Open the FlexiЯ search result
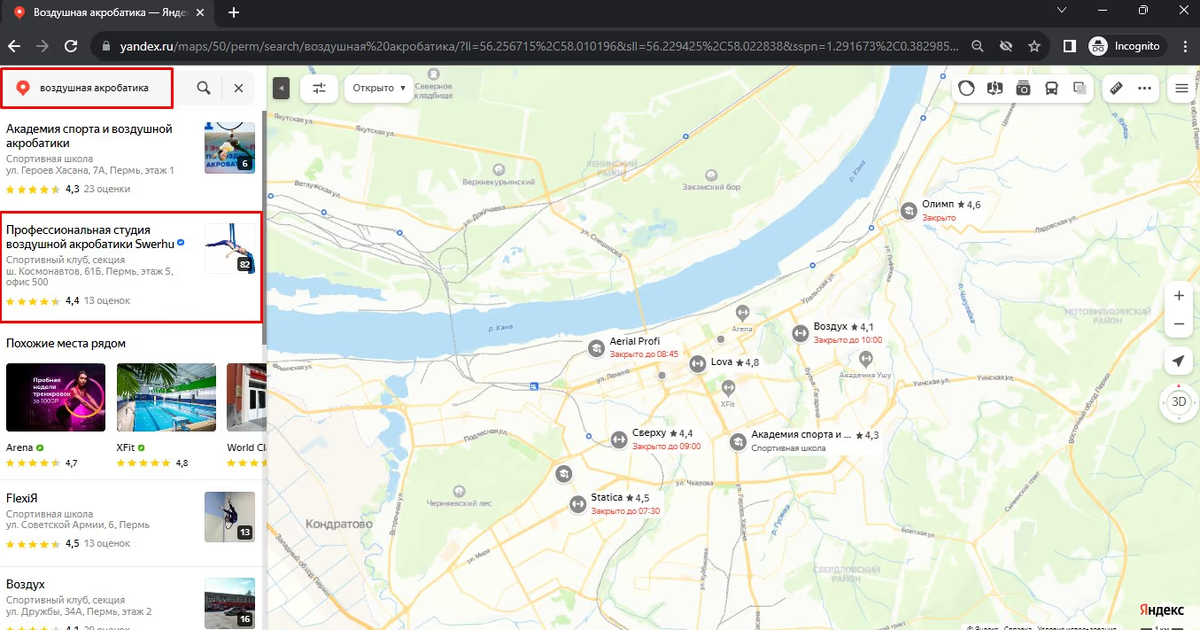The image size is (1200, 630). [x=131, y=520]
